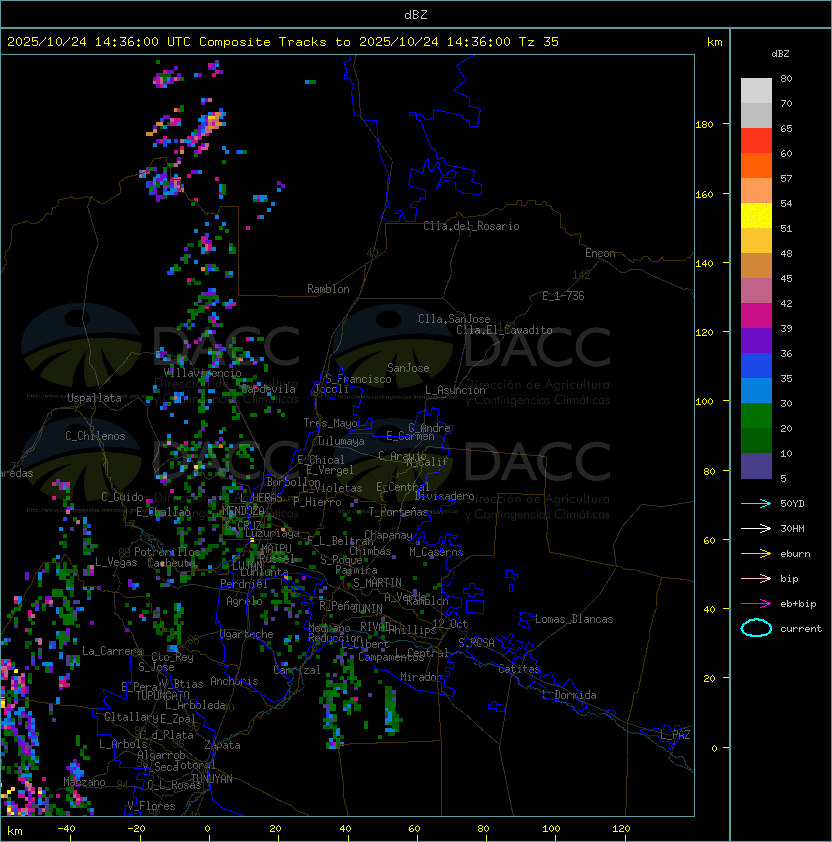Click the yellow eburn arrow in legend
The width and height of the screenshot is (832, 842).
tap(756, 554)
